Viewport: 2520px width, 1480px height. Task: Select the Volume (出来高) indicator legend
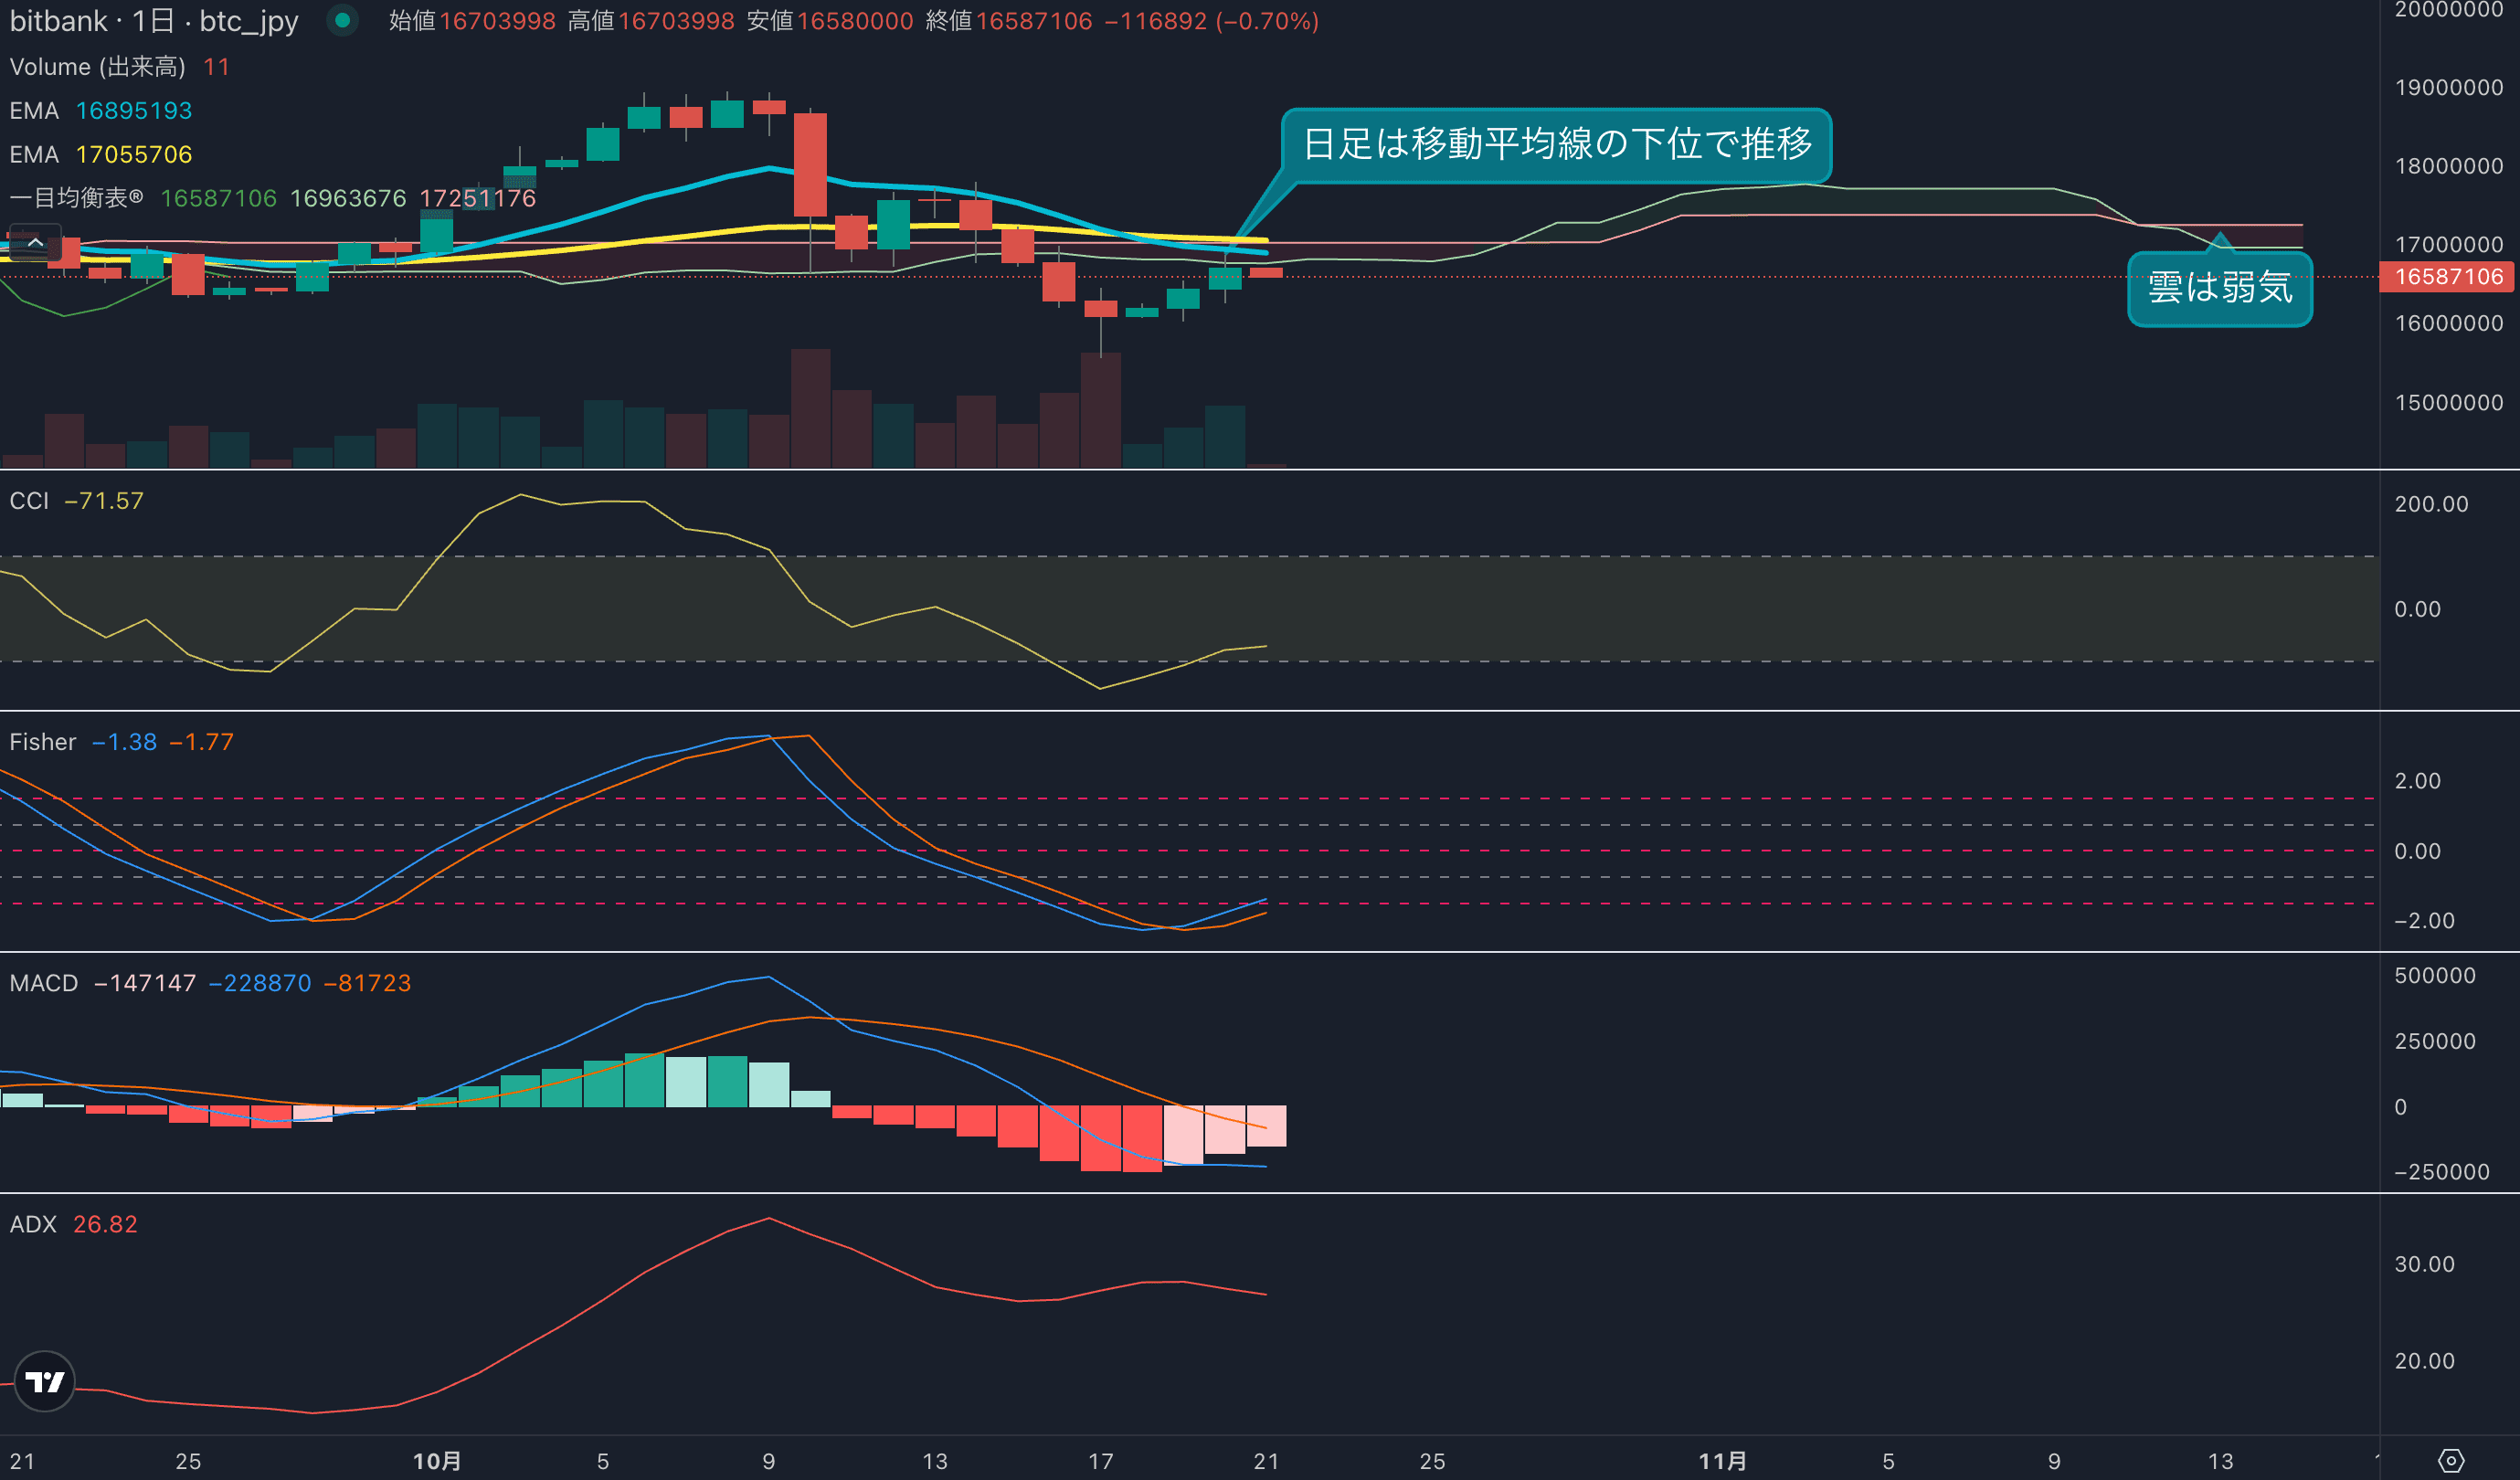(97, 67)
